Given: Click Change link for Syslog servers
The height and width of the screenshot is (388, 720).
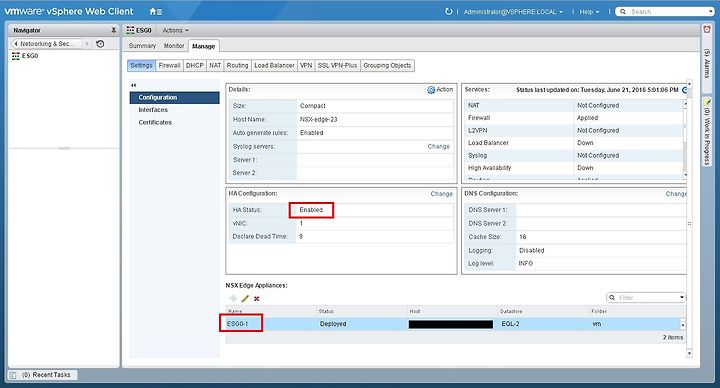Looking at the screenshot, I should (x=439, y=146).
